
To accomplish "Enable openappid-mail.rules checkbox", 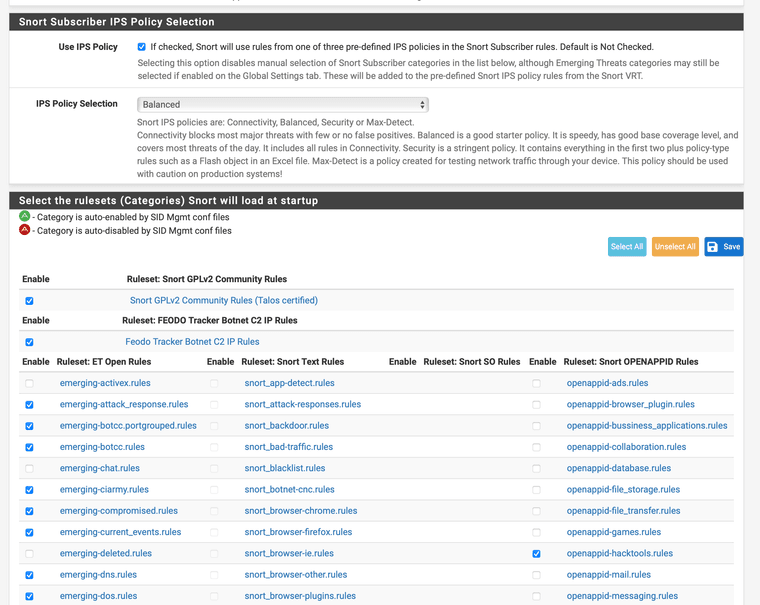I will [536, 575].
